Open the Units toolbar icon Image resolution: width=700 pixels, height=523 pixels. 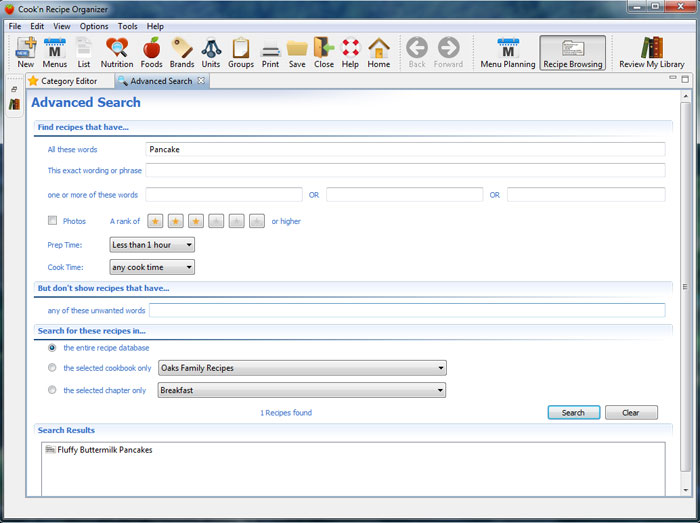tap(211, 53)
